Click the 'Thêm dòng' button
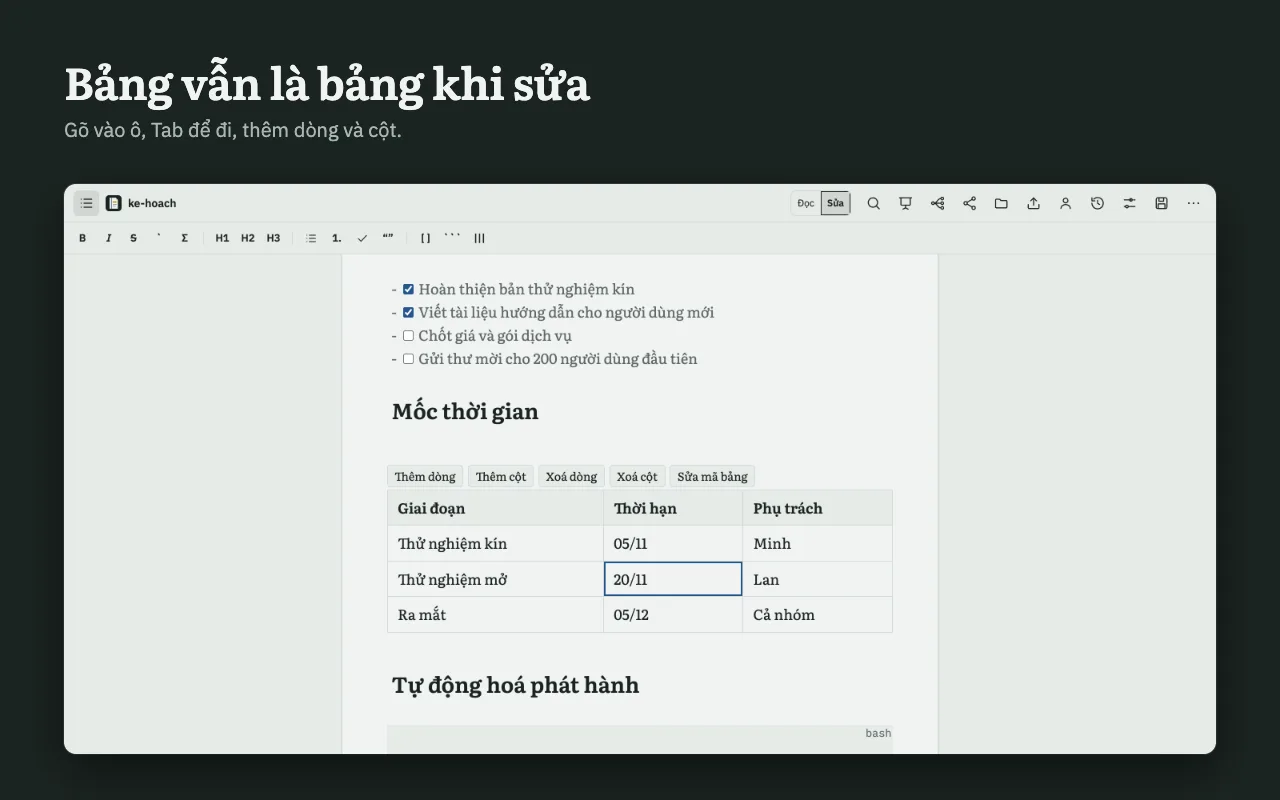 425,476
